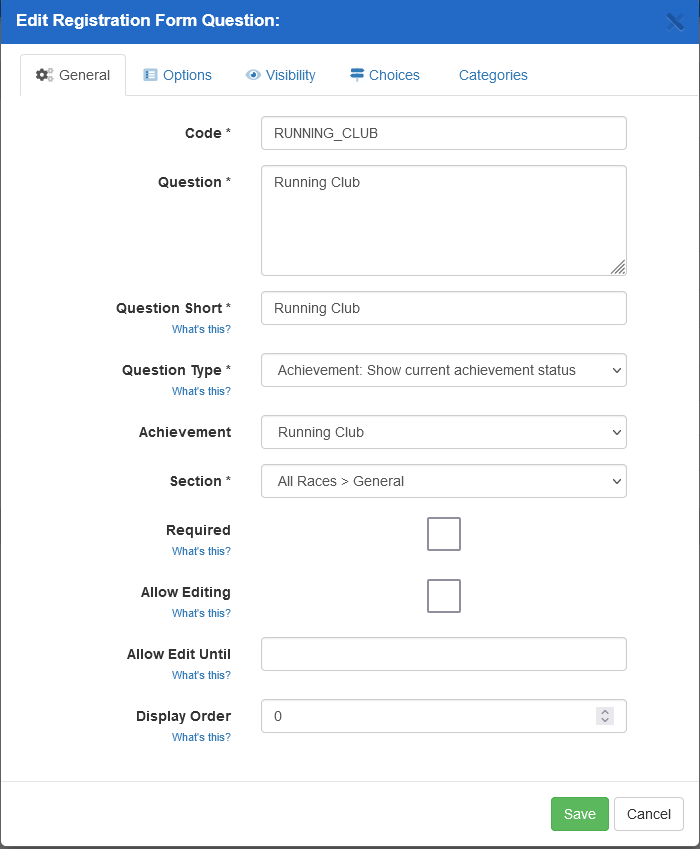Screen dimensions: 700x849
Task: Open the Question Type dropdown
Action: 443,370
